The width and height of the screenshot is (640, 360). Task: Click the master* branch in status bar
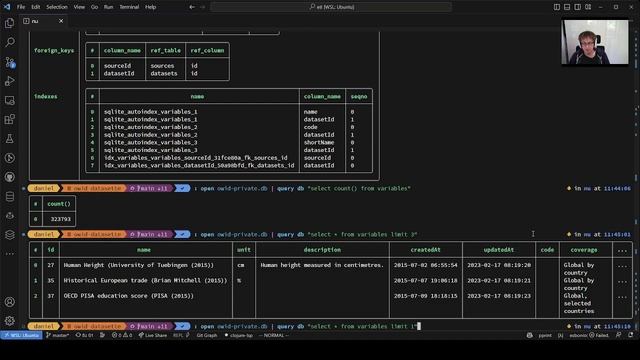(58, 335)
